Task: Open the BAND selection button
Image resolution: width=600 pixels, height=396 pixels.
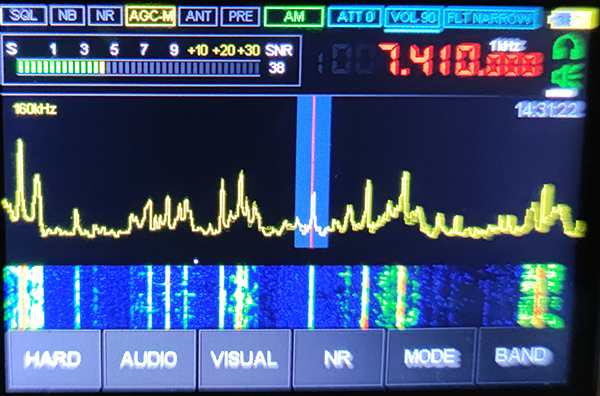Action: [x=521, y=356]
